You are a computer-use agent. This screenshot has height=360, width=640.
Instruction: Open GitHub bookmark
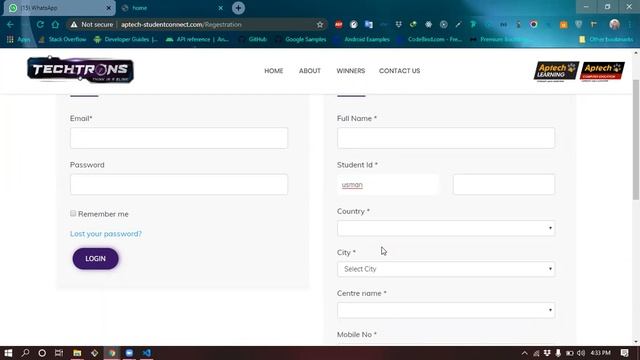click(253, 39)
